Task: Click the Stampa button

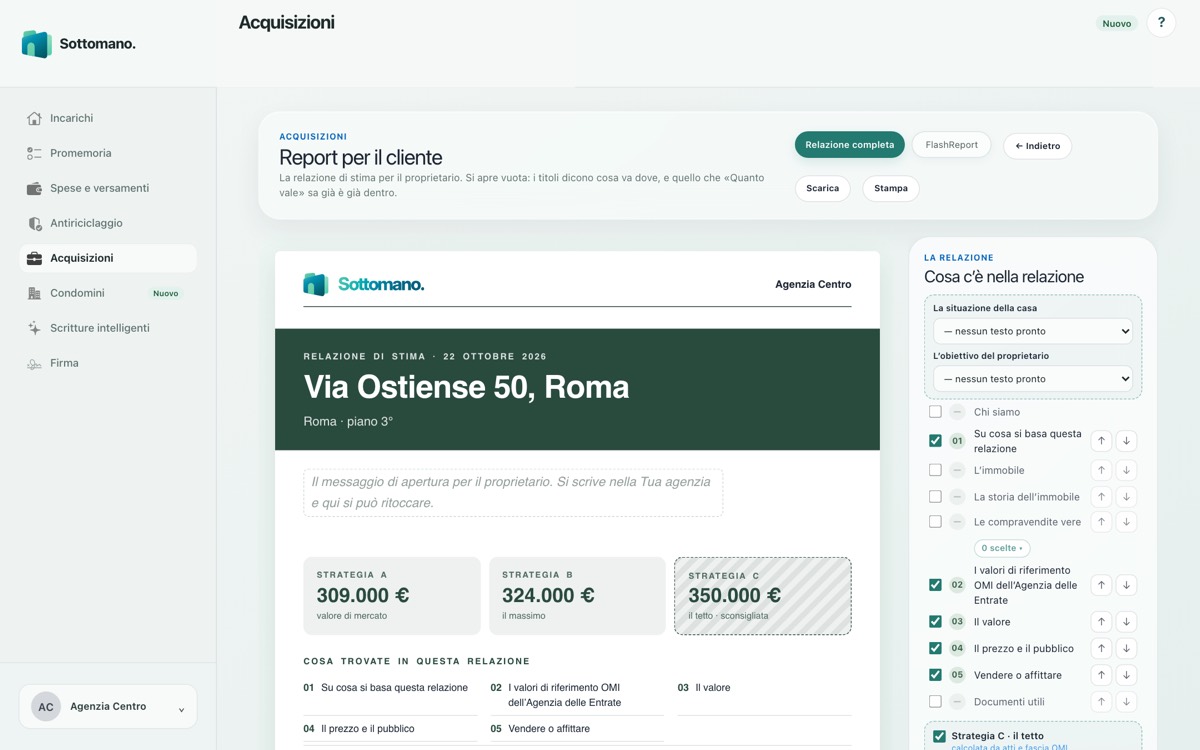Action: [x=891, y=188]
